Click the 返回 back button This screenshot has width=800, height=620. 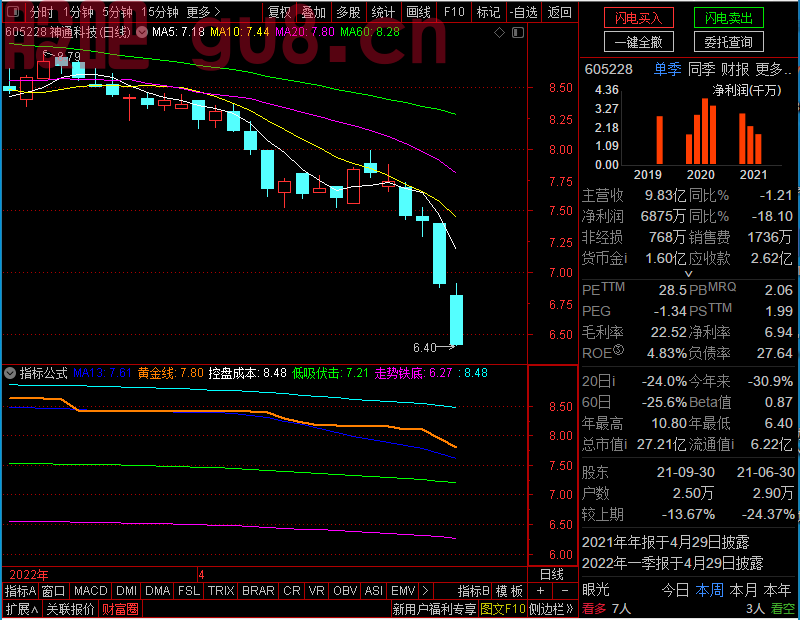559,12
